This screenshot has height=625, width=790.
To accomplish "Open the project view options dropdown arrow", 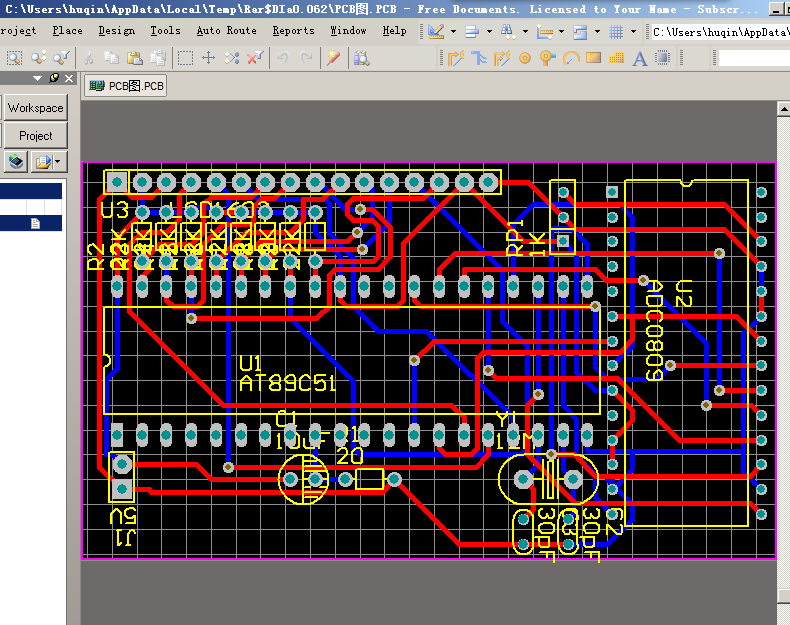I will click(x=58, y=162).
